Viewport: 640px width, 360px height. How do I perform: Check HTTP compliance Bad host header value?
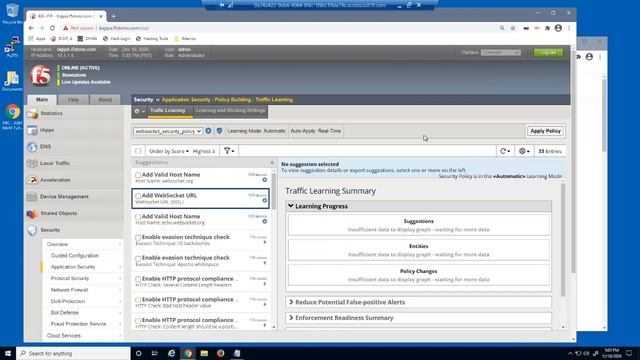tap(138, 300)
